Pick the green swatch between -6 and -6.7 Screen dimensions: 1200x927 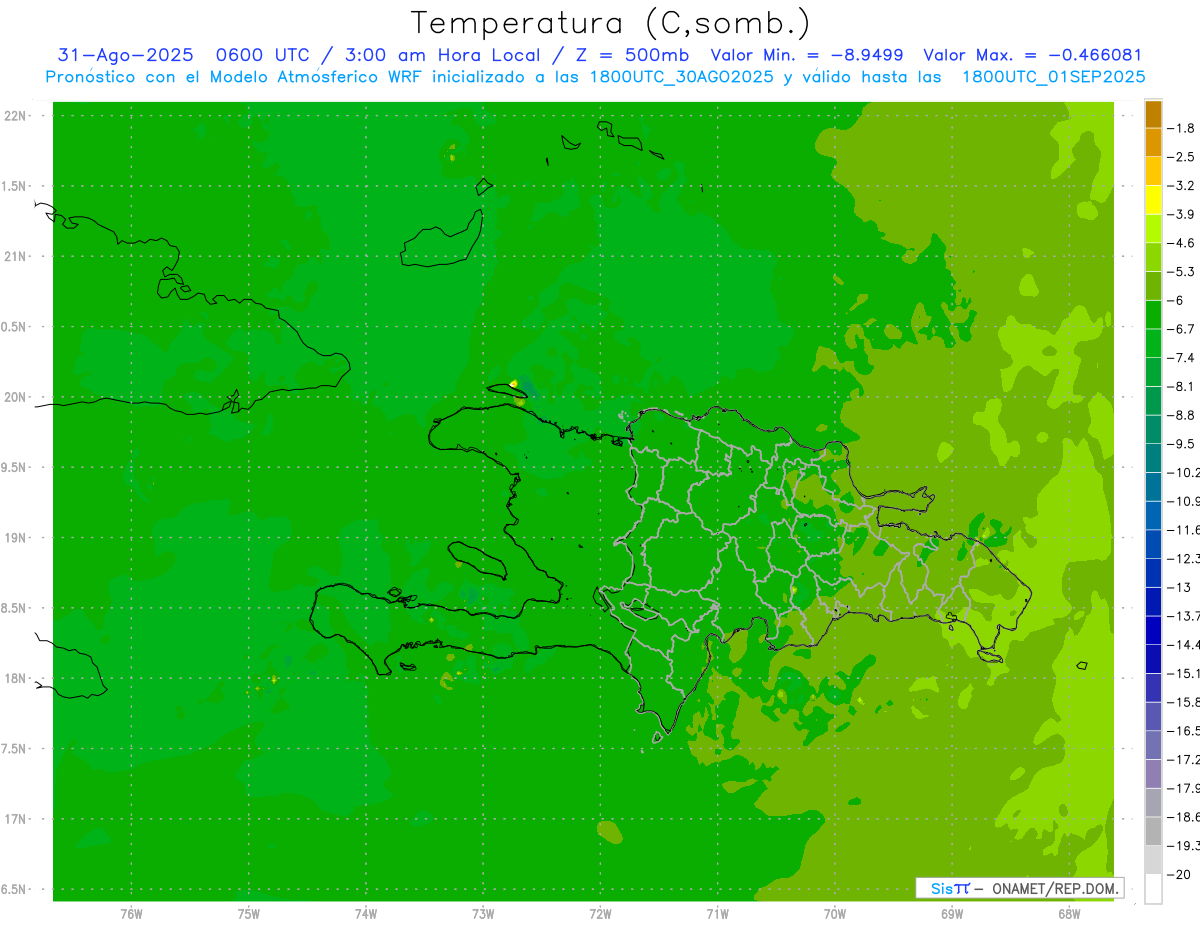click(1153, 315)
